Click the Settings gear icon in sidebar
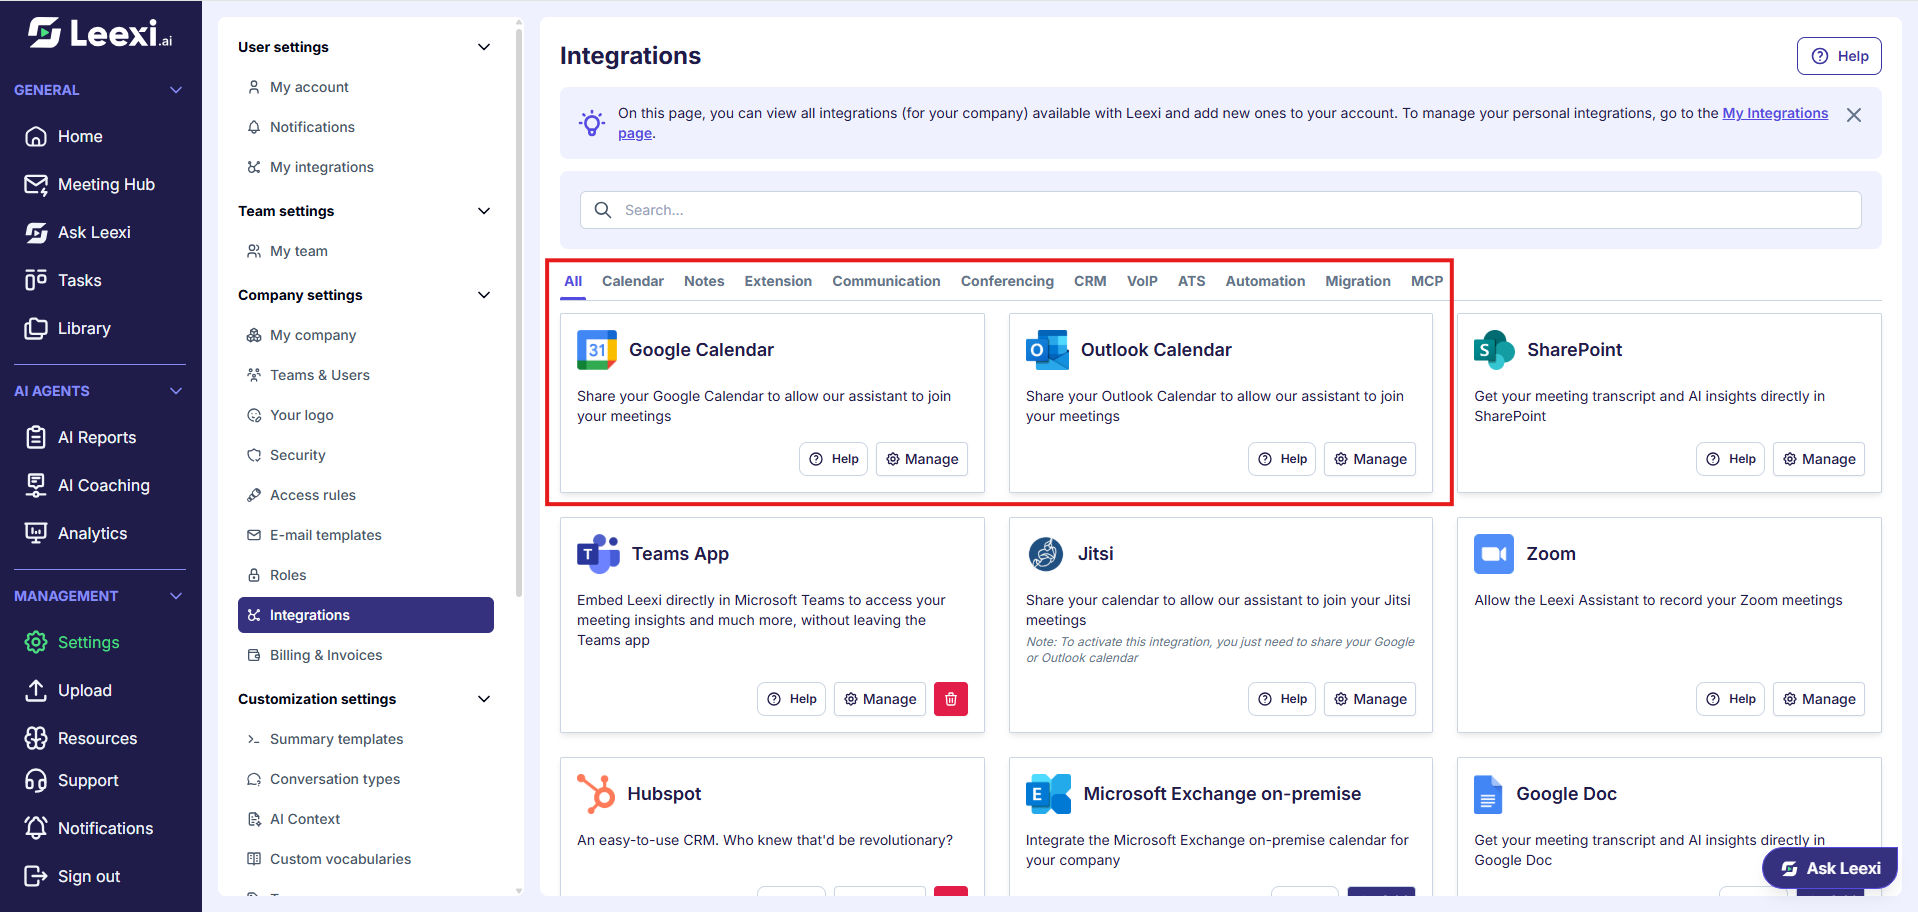Viewport: 1918px width, 912px height. click(x=36, y=642)
